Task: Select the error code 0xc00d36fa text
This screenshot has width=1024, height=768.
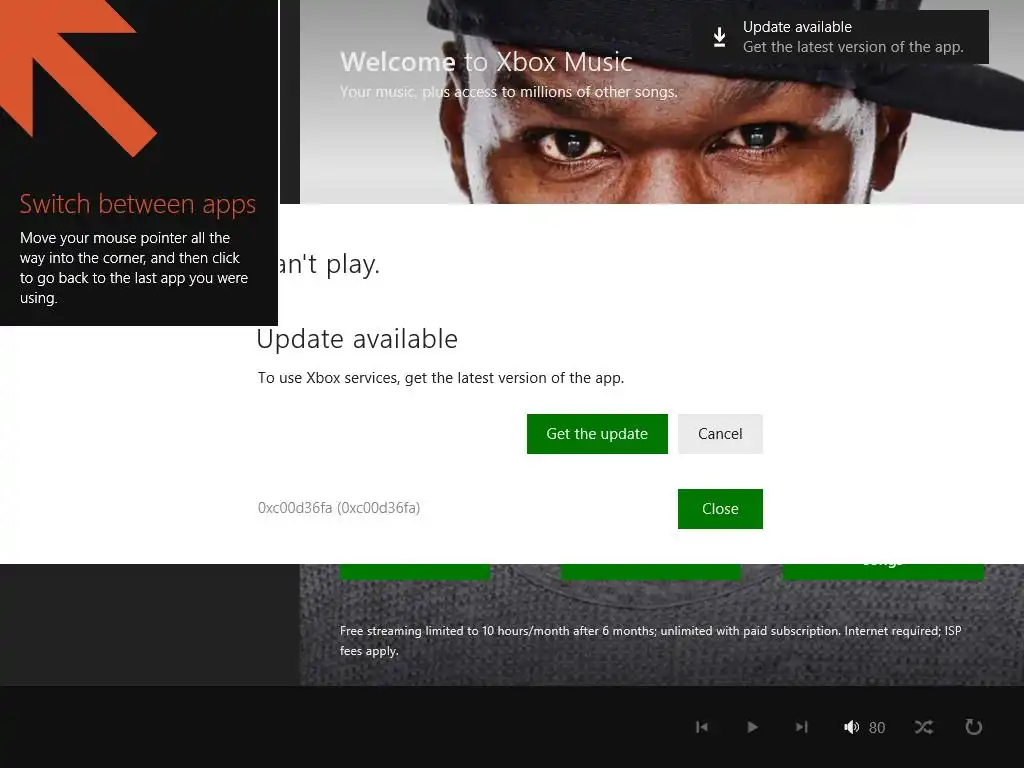Action: pos(339,507)
